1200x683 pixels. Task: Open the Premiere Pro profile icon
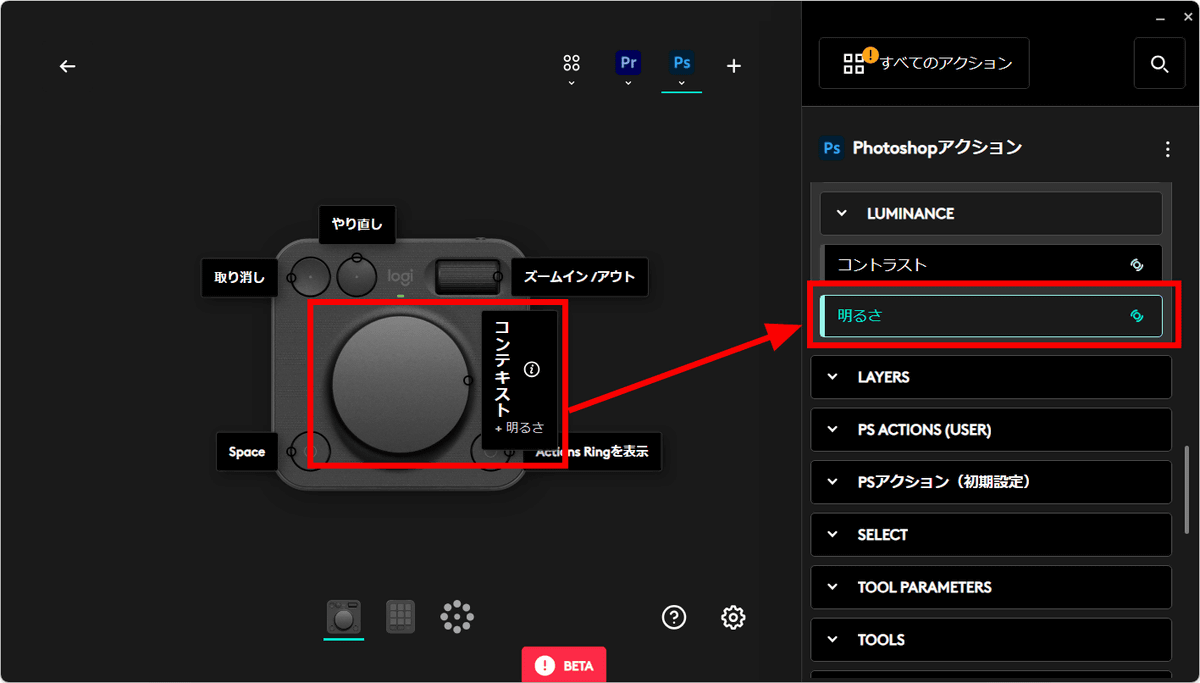628,63
